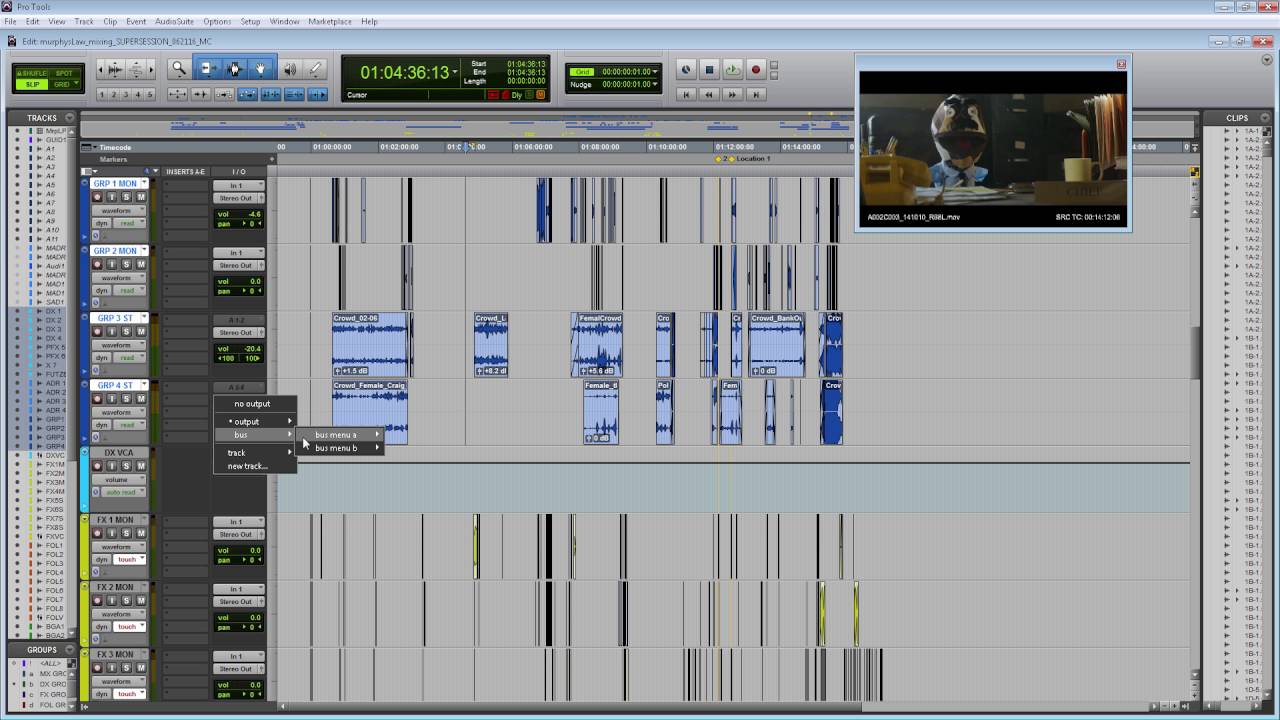The image size is (1280, 720).
Task: Select the Scrubber speaker tool
Action: tap(290, 69)
